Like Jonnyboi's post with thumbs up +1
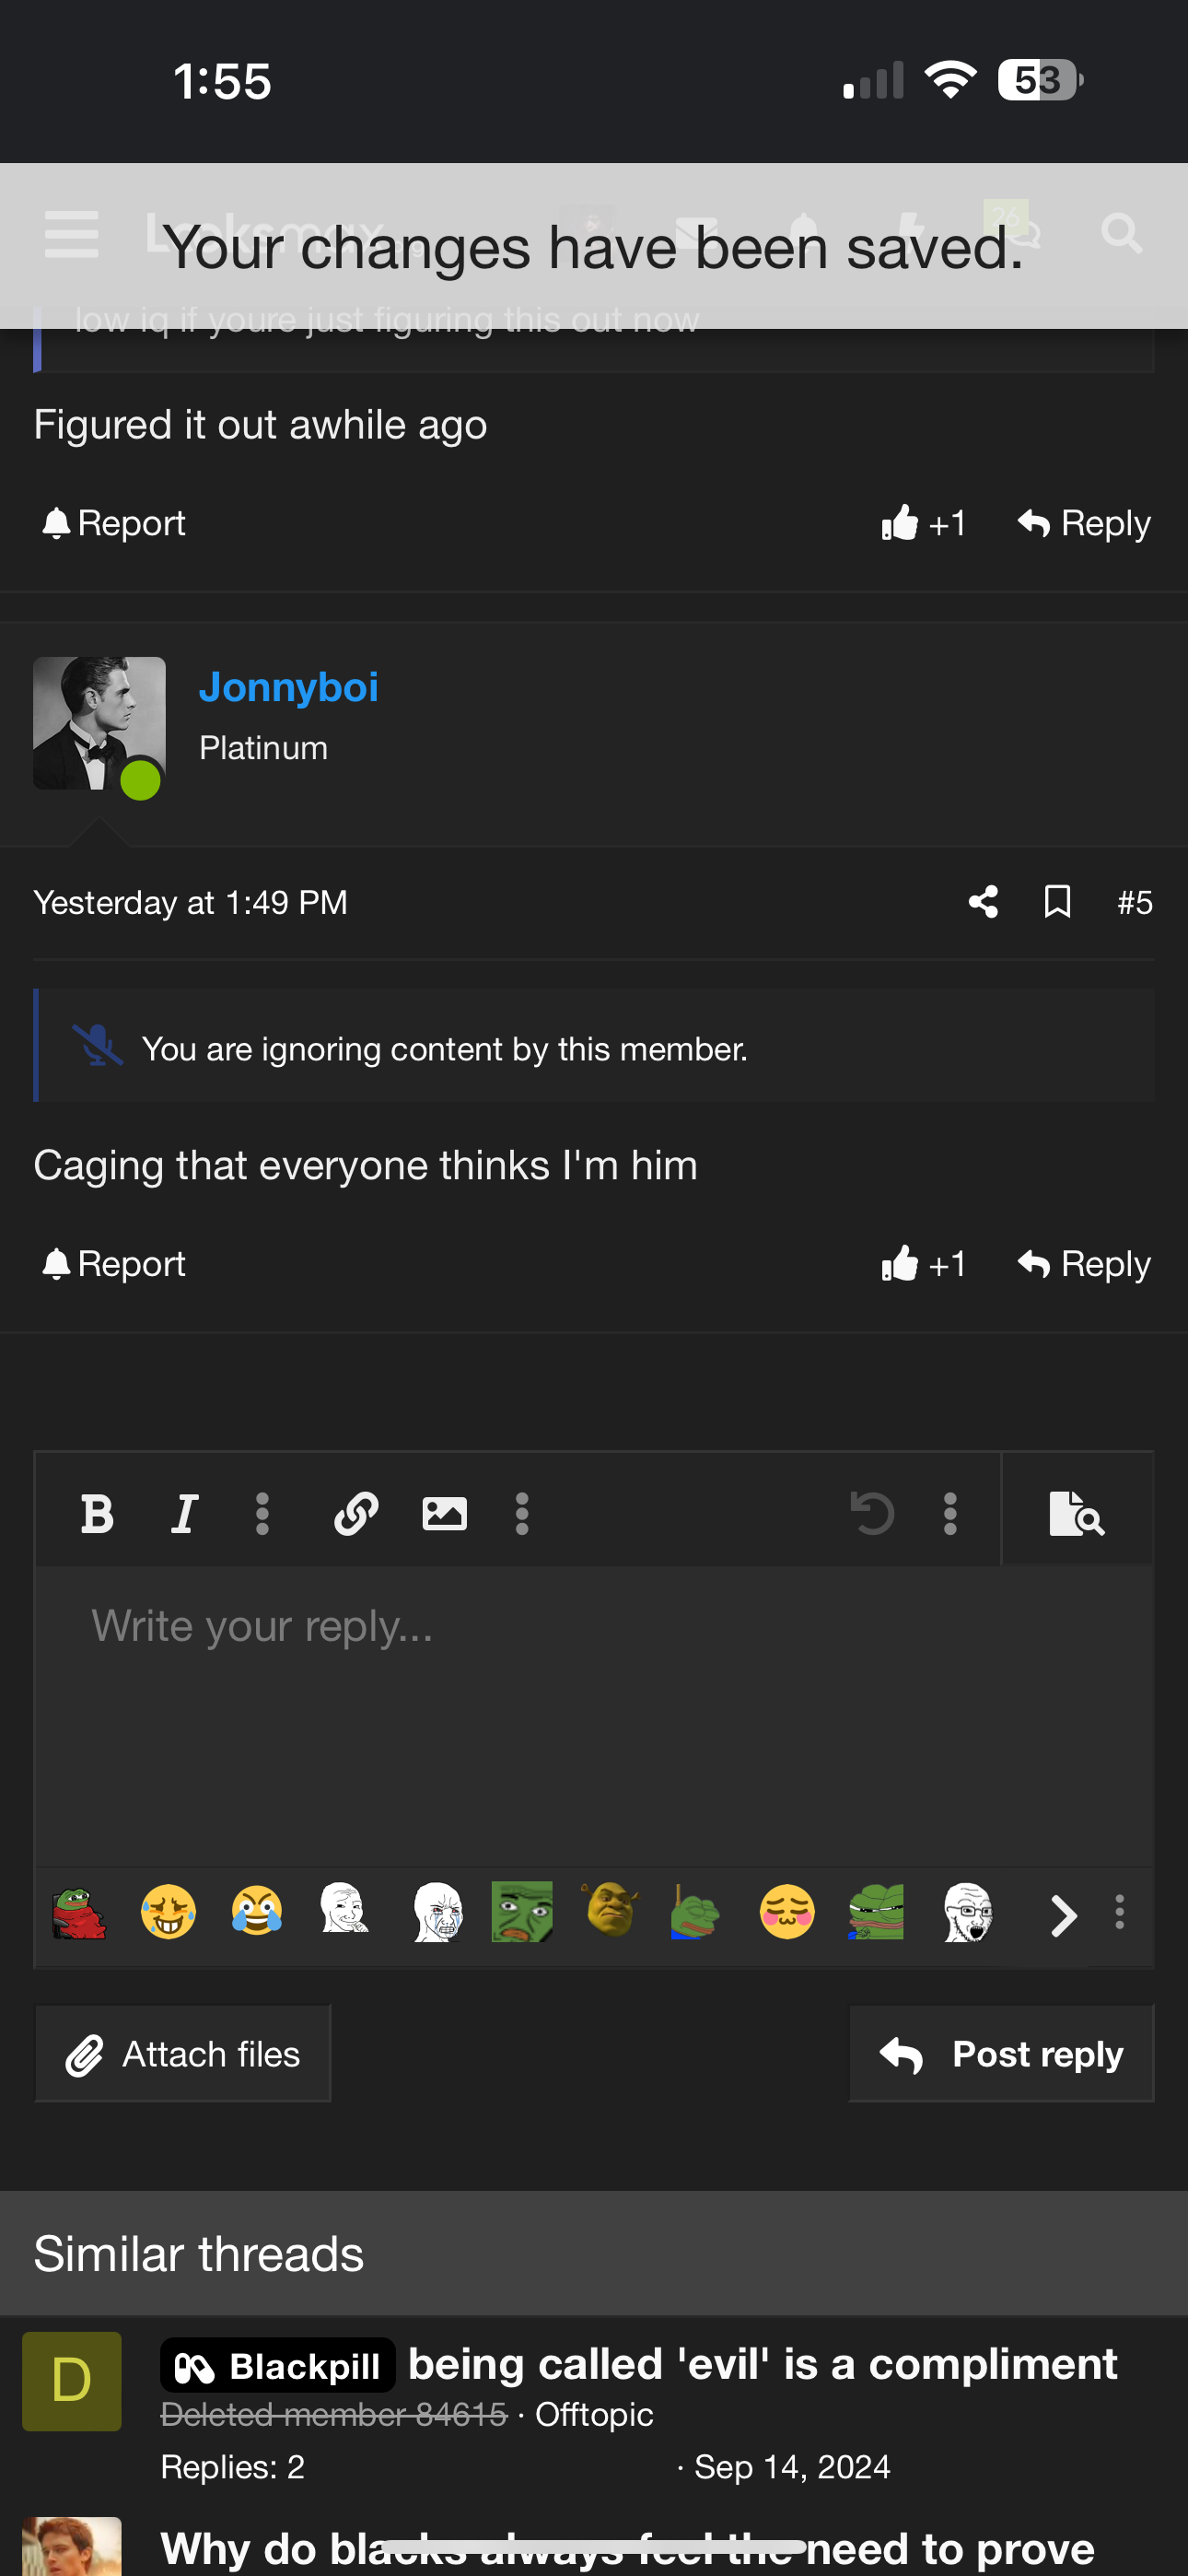The width and height of the screenshot is (1188, 2576). pos(923,1263)
